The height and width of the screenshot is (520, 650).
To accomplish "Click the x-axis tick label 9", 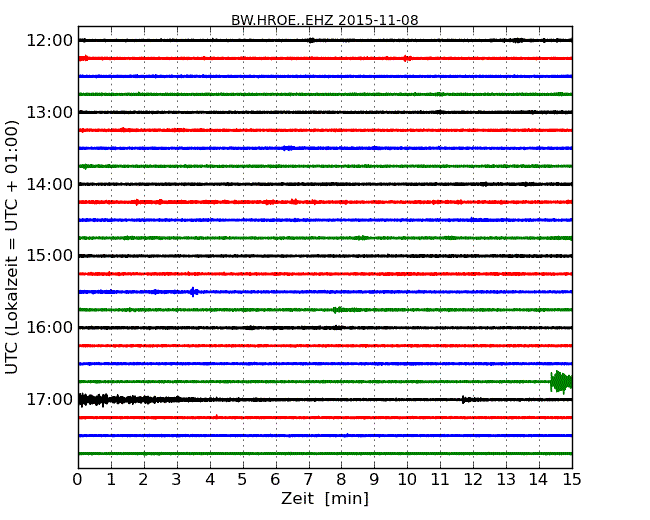I will coord(374,480).
